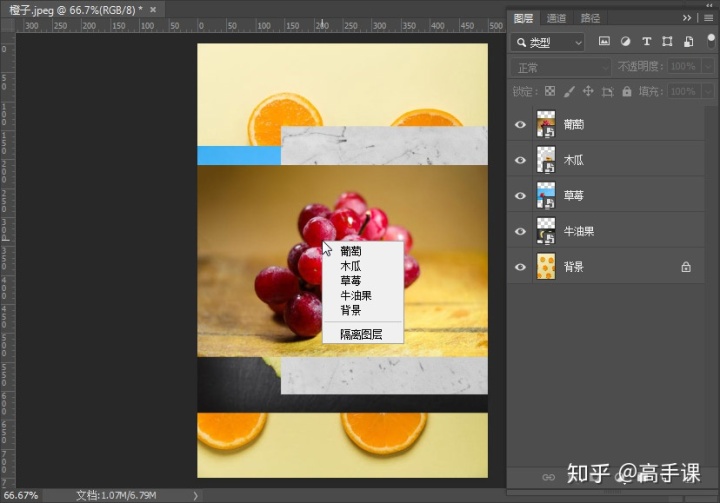Click the link layers icon at panel bottom
The height and width of the screenshot is (503, 720).
[x=548, y=477]
